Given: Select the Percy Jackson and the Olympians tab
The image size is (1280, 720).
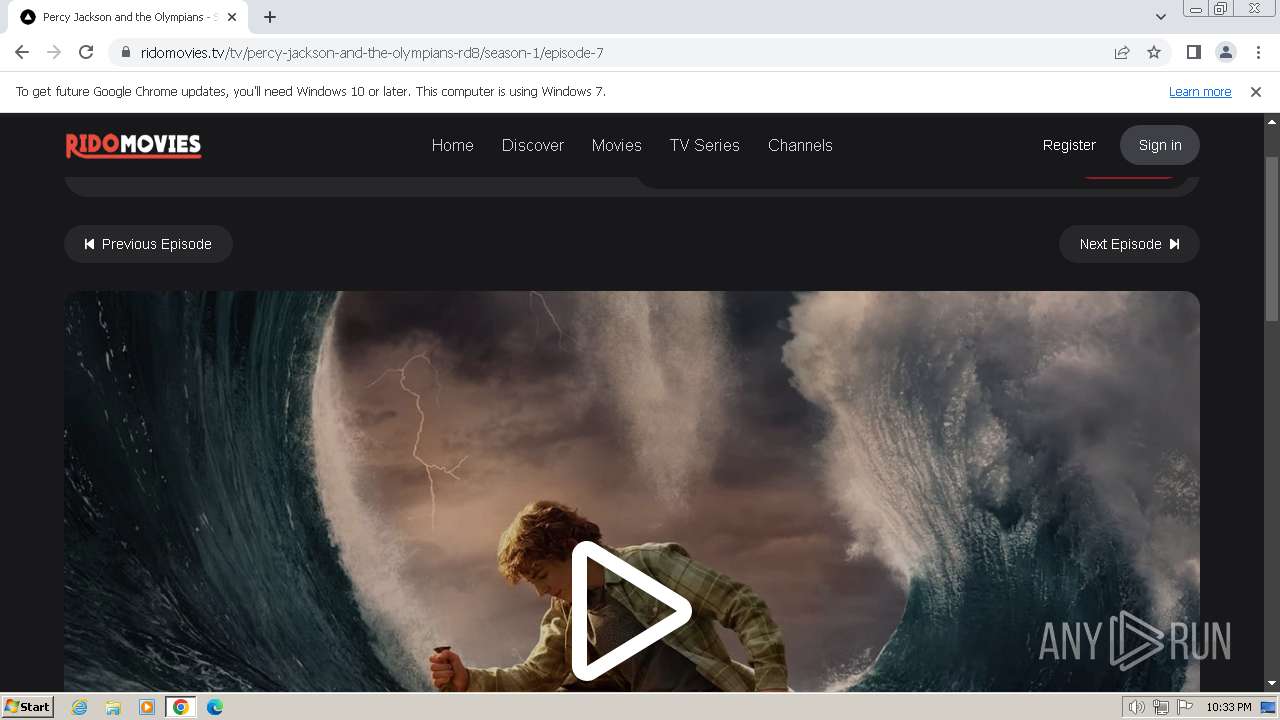Looking at the screenshot, I should 129,17.
